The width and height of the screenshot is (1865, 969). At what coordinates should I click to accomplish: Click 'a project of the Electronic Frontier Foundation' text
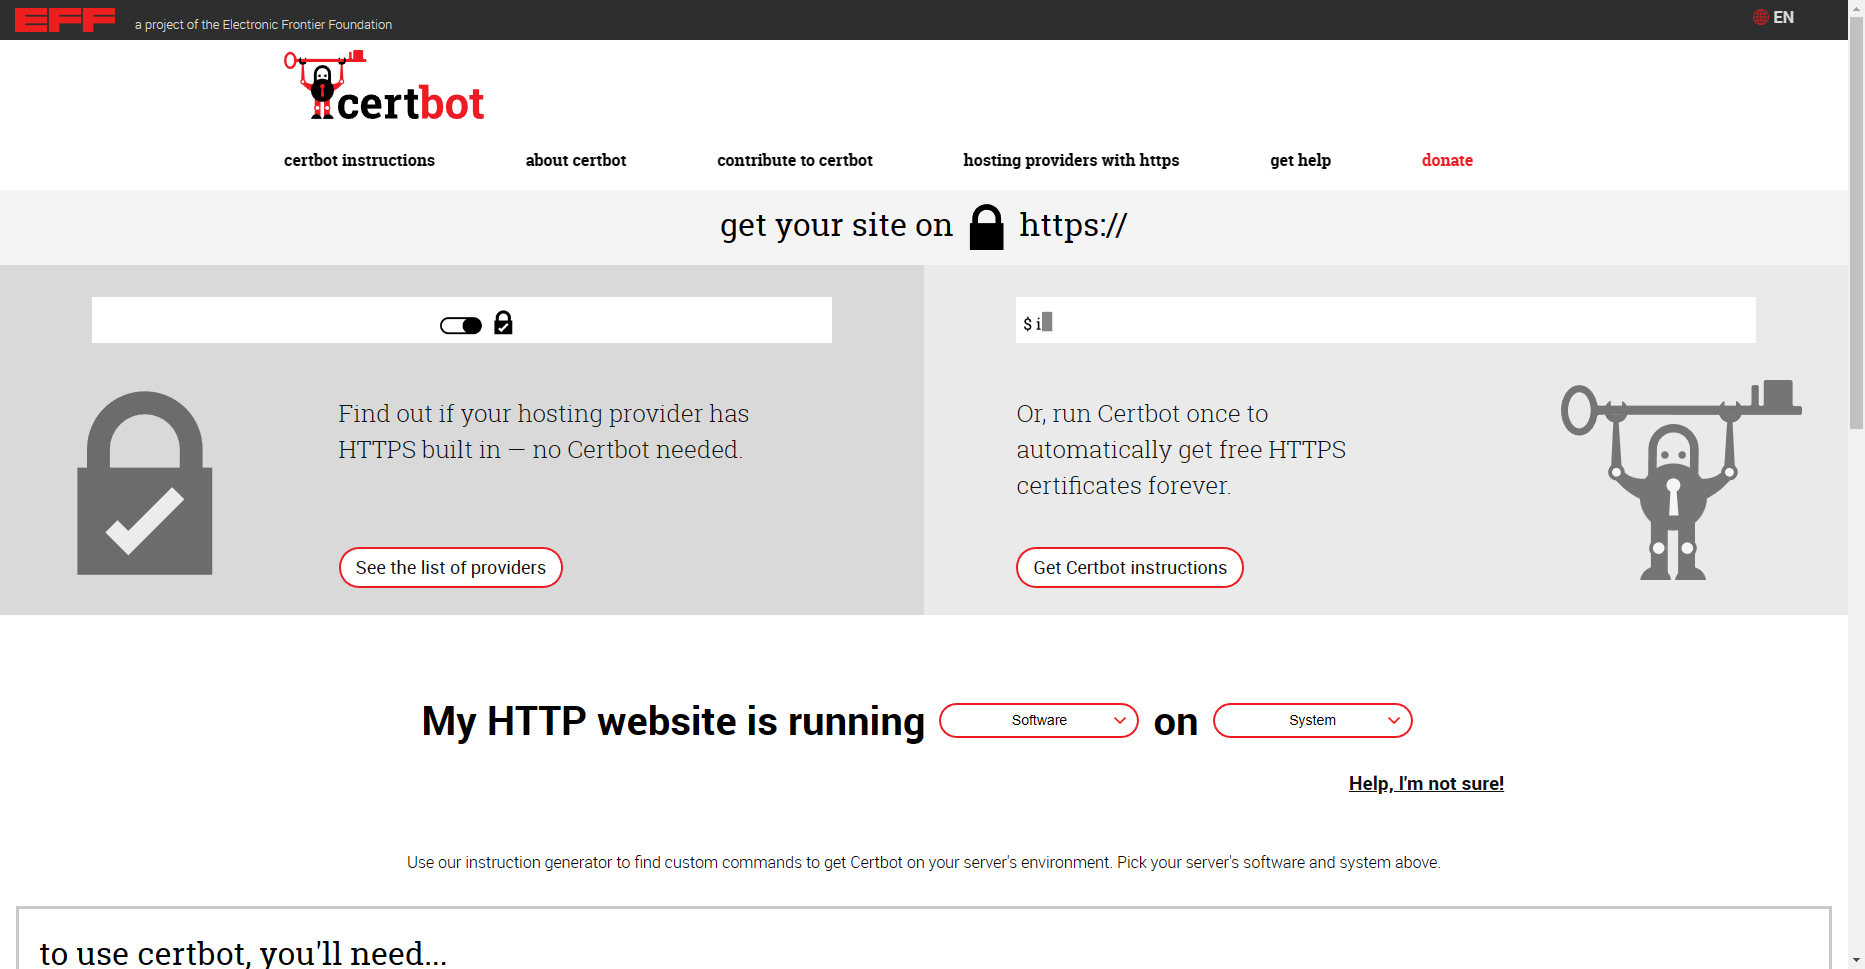[x=263, y=24]
